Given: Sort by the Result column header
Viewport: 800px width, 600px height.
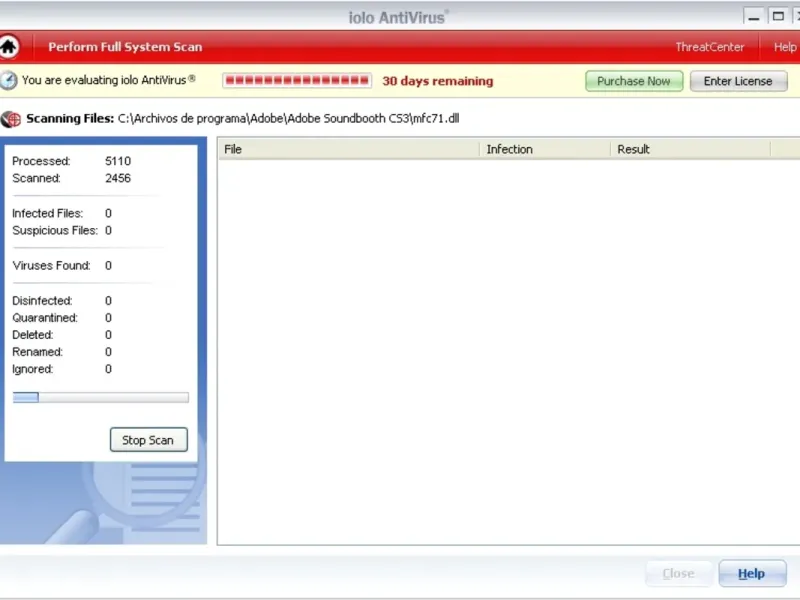Looking at the screenshot, I should tap(690, 149).
